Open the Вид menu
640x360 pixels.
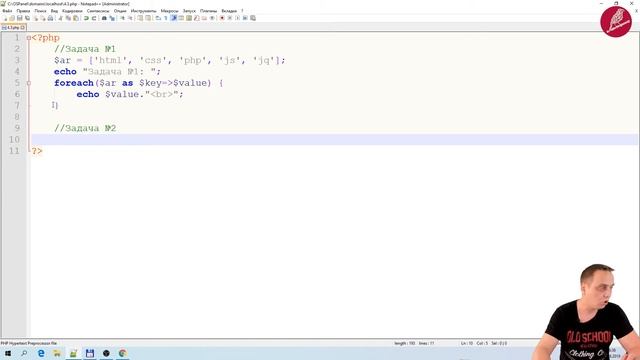click(x=54, y=11)
